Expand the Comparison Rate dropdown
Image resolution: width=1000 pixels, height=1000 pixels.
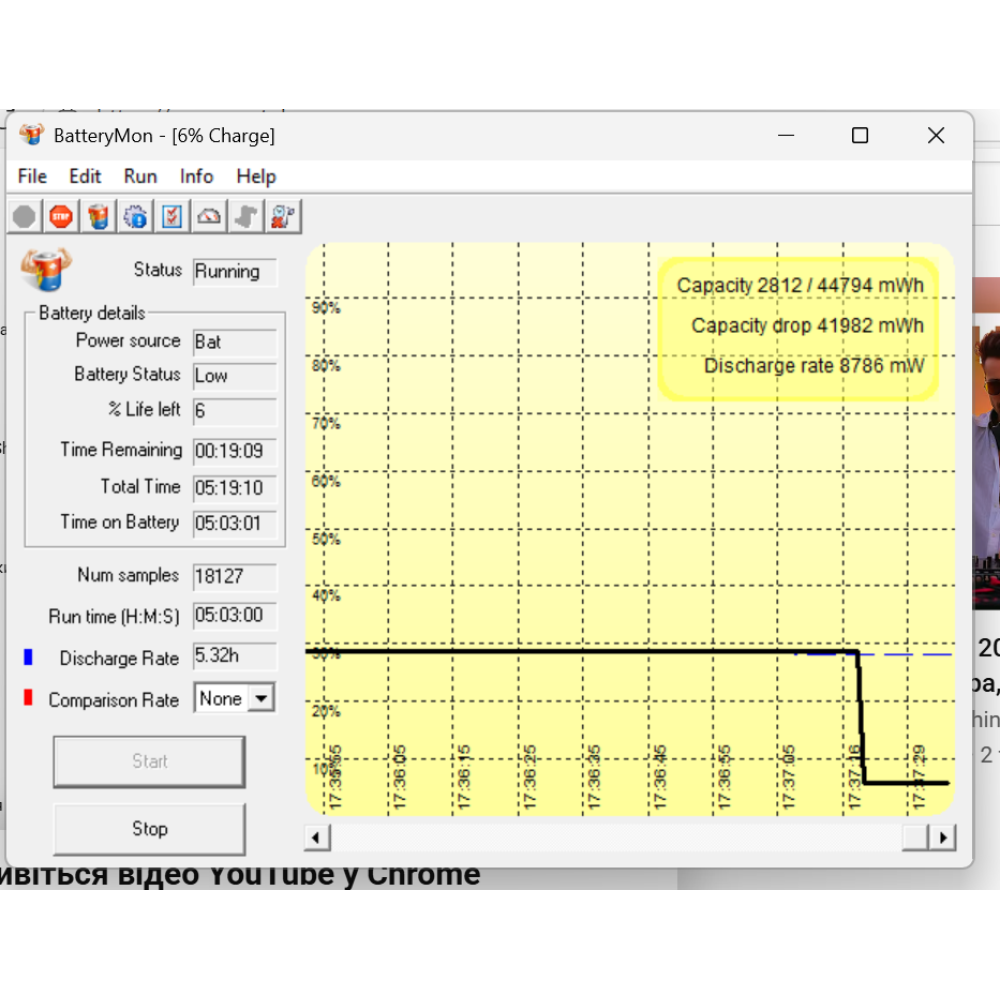coord(261,698)
